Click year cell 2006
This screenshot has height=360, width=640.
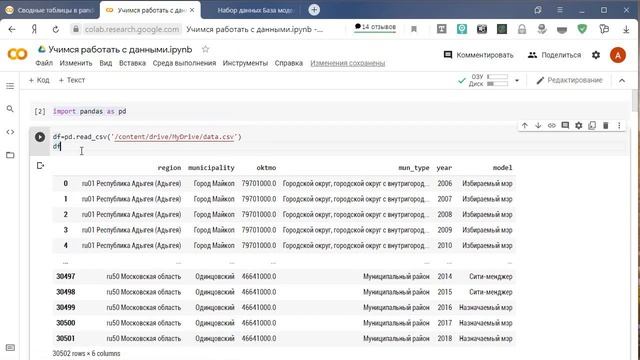click(x=444, y=183)
